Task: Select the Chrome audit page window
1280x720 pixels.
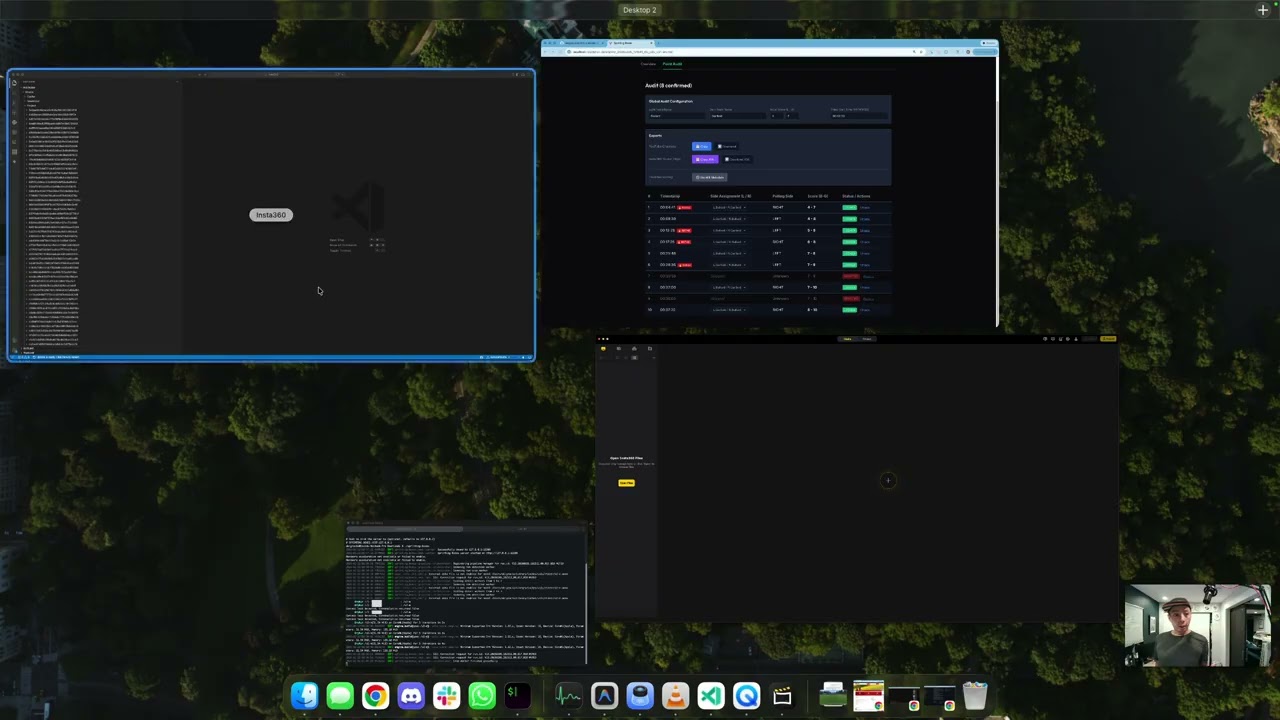Action: click(770, 184)
